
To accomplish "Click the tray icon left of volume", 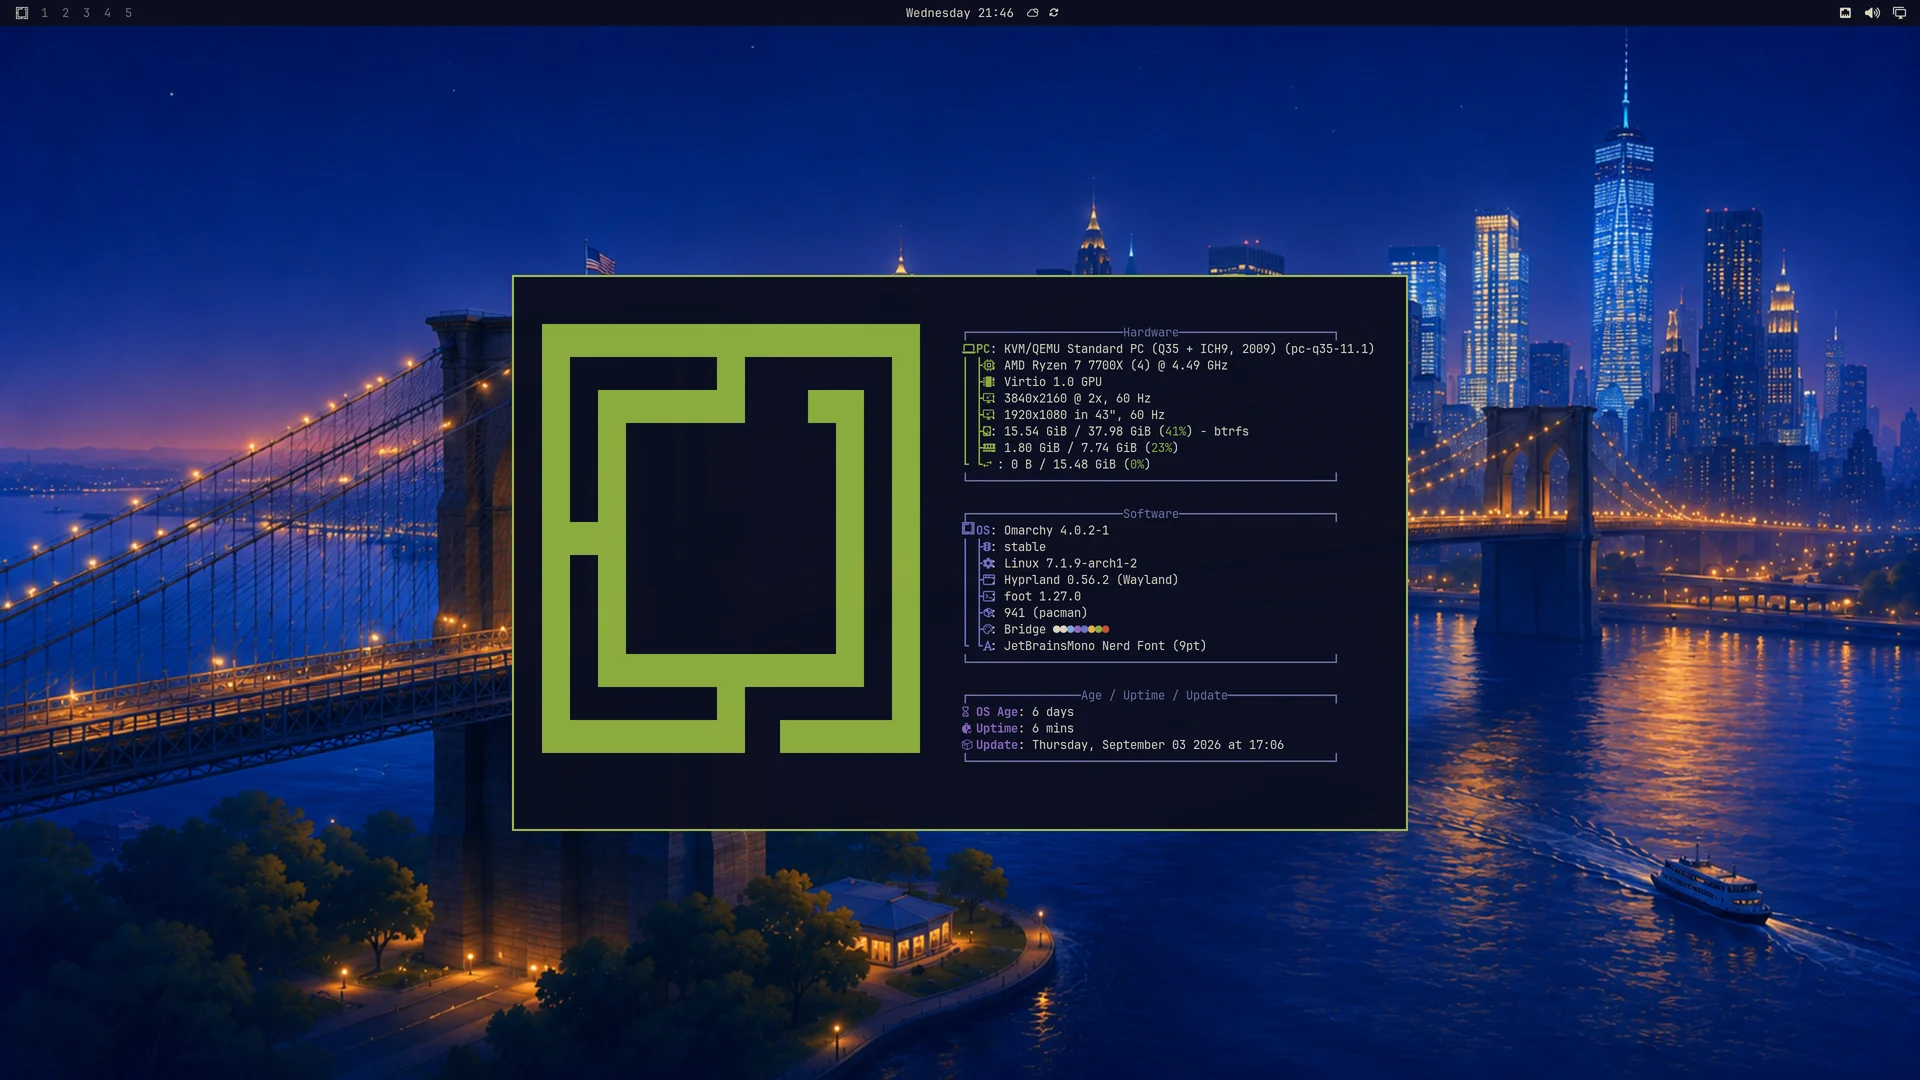I will [x=1845, y=13].
